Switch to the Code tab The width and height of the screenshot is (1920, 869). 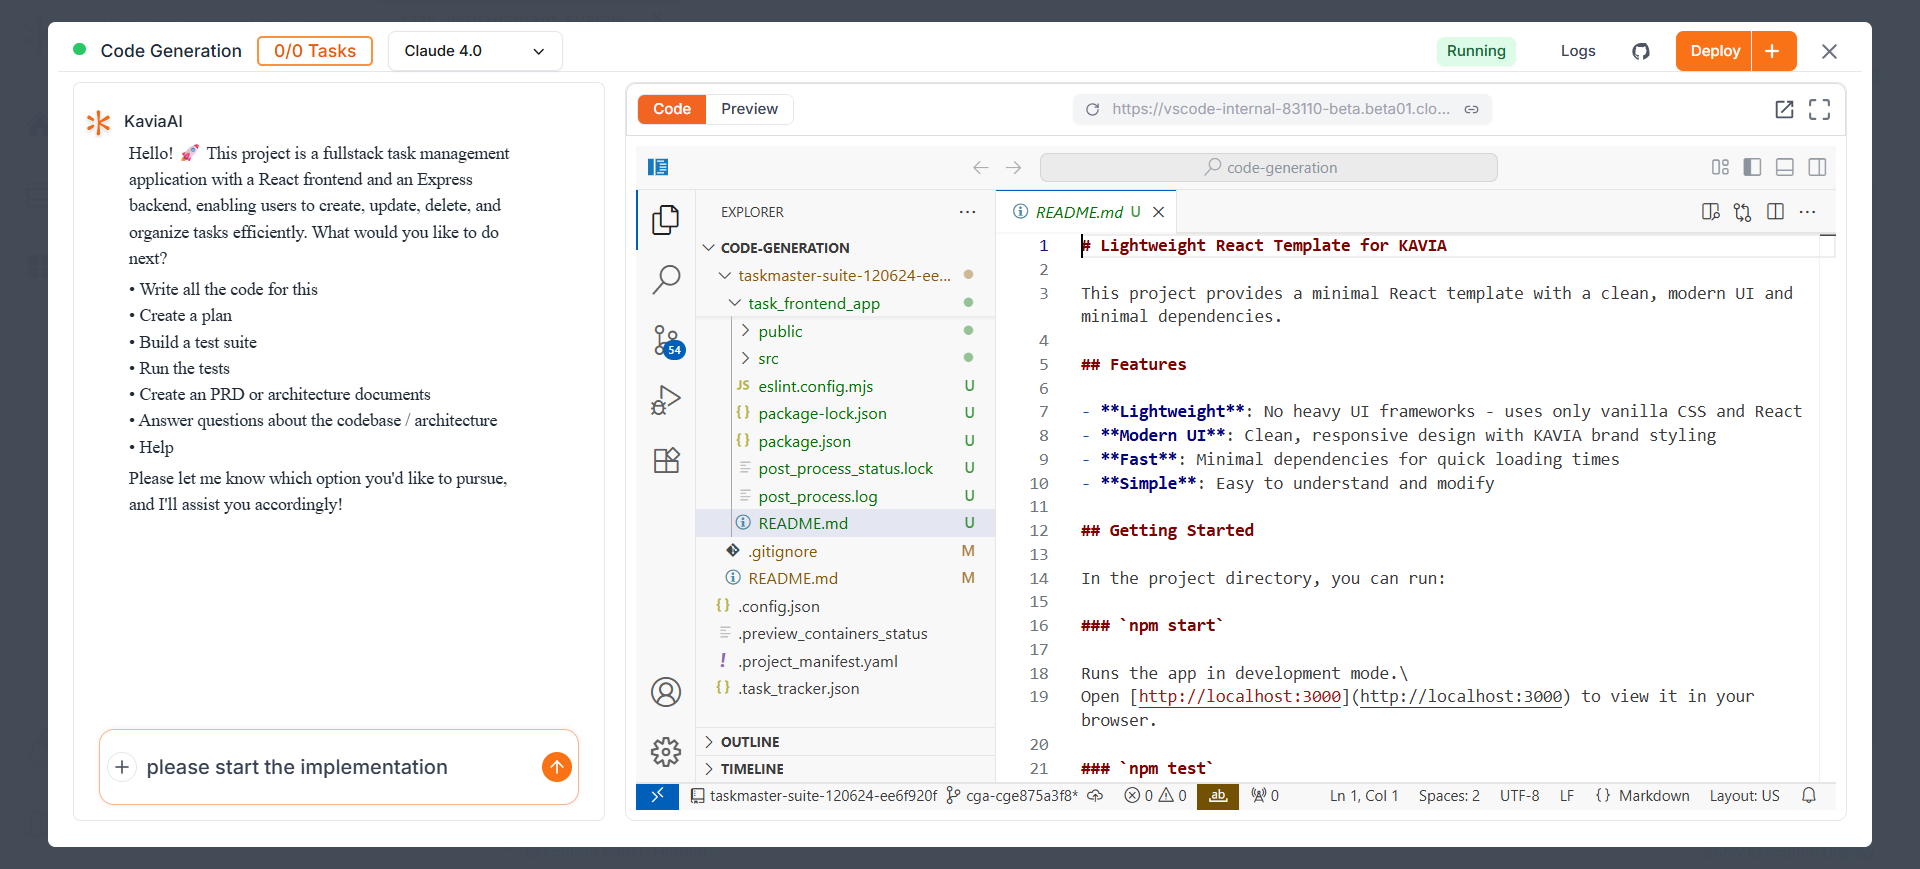pyautogui.click(x=672, y=109)
